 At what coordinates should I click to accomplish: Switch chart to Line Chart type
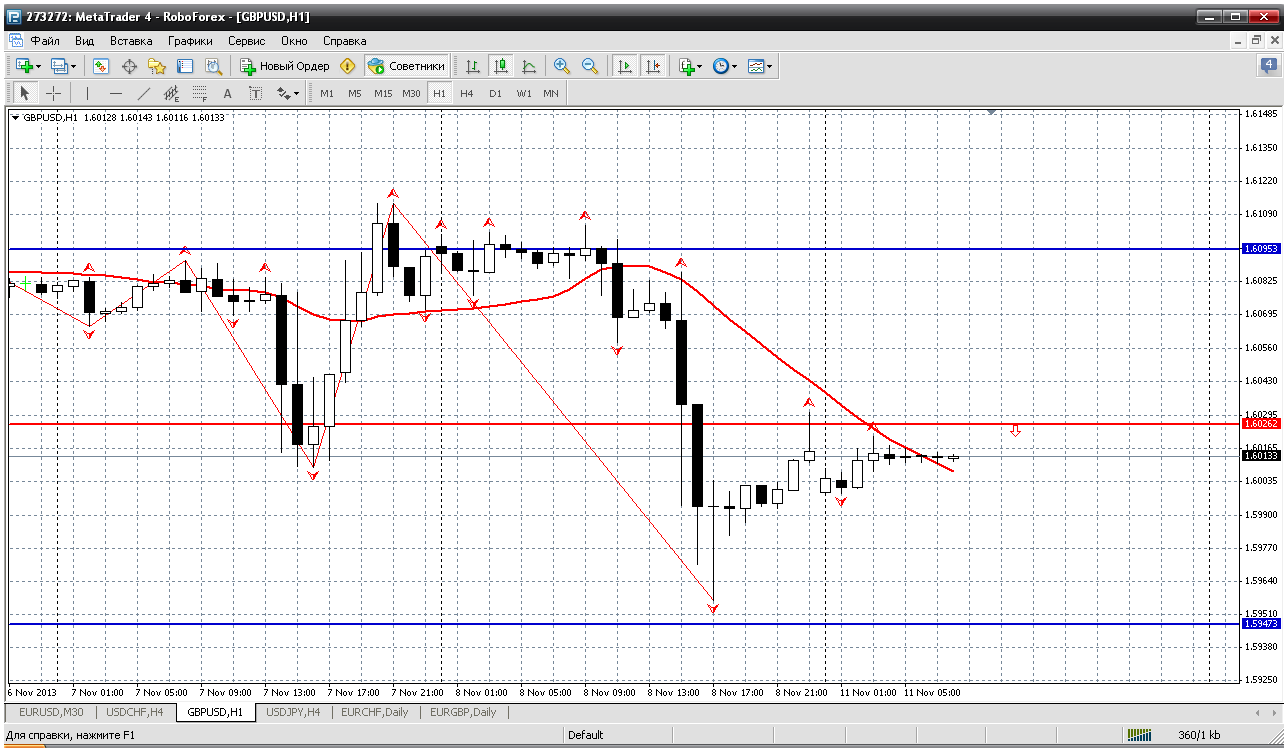[x=529, y=66]
